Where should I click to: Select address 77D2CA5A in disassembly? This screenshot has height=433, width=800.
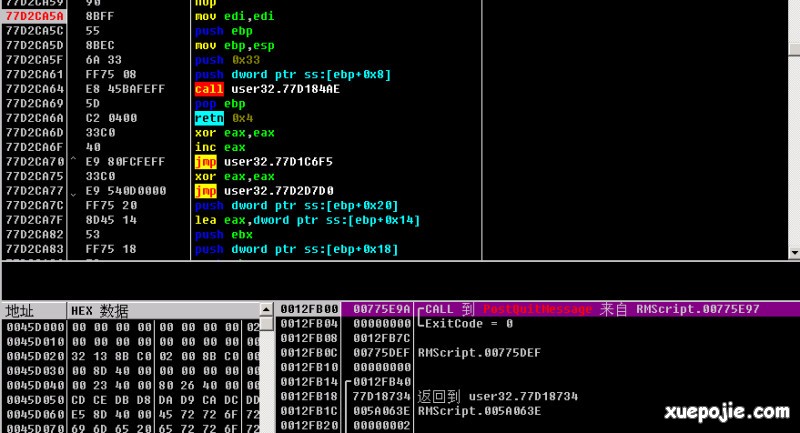(34, 16)
